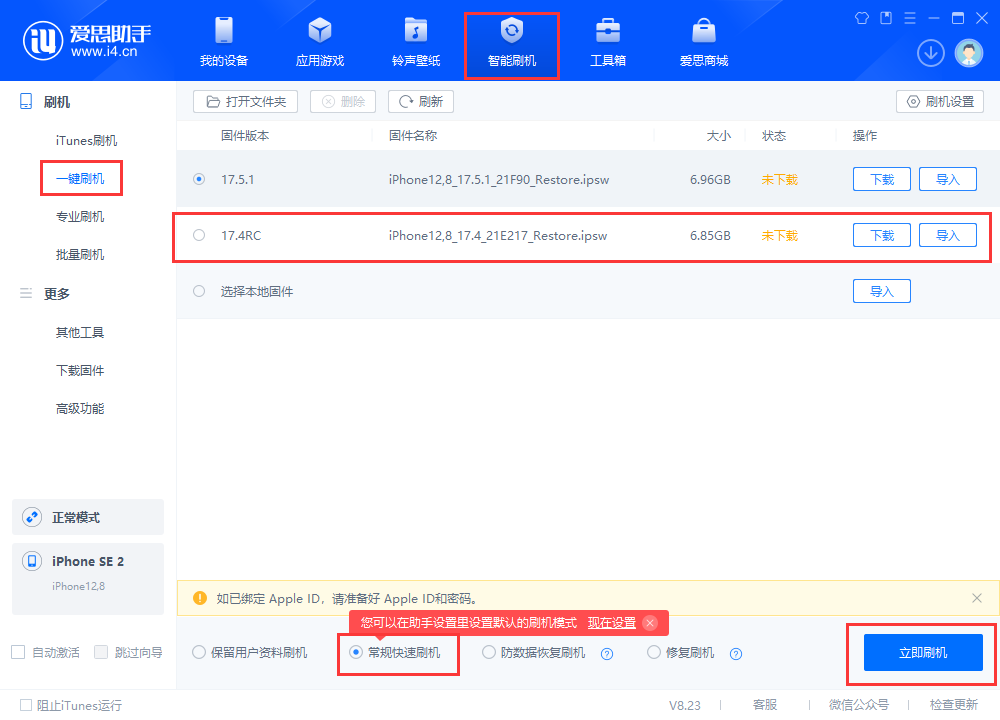The height and width of the screenshot is (720, 1000).
Task: Open the 应用游戏 apps section
Action: (320, 42)
